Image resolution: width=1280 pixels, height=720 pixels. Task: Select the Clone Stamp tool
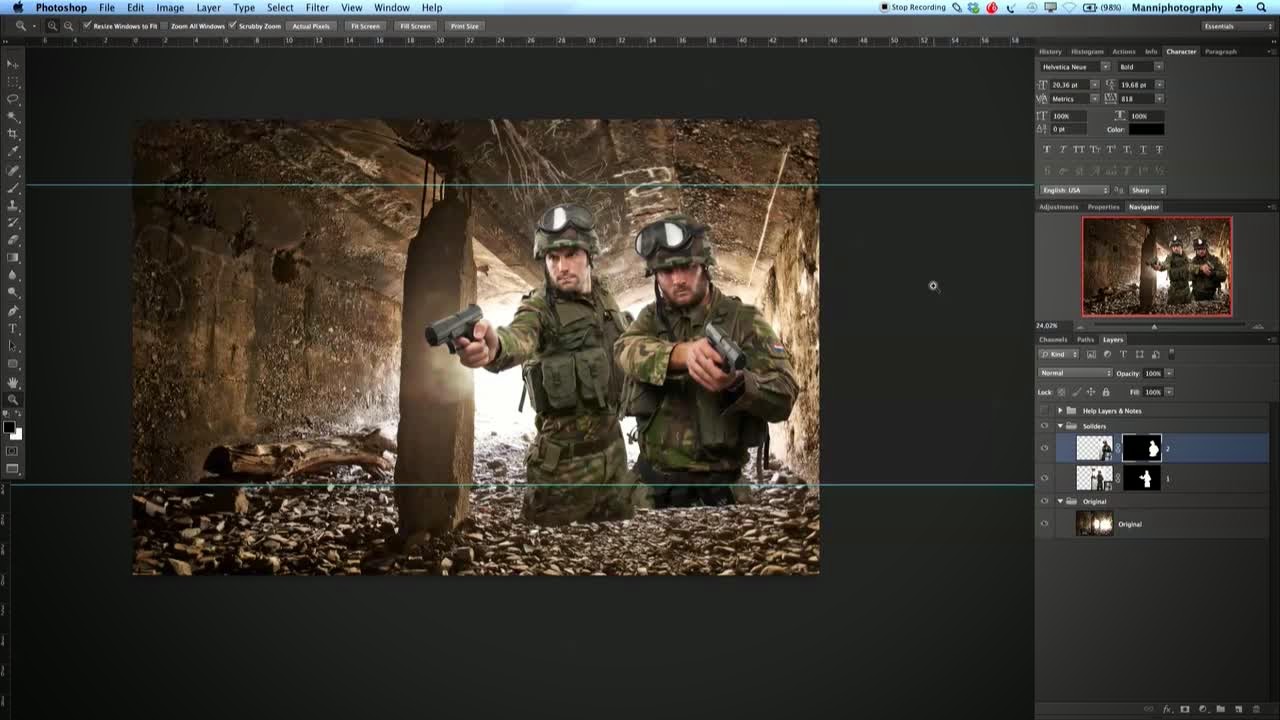coord(13,205)
